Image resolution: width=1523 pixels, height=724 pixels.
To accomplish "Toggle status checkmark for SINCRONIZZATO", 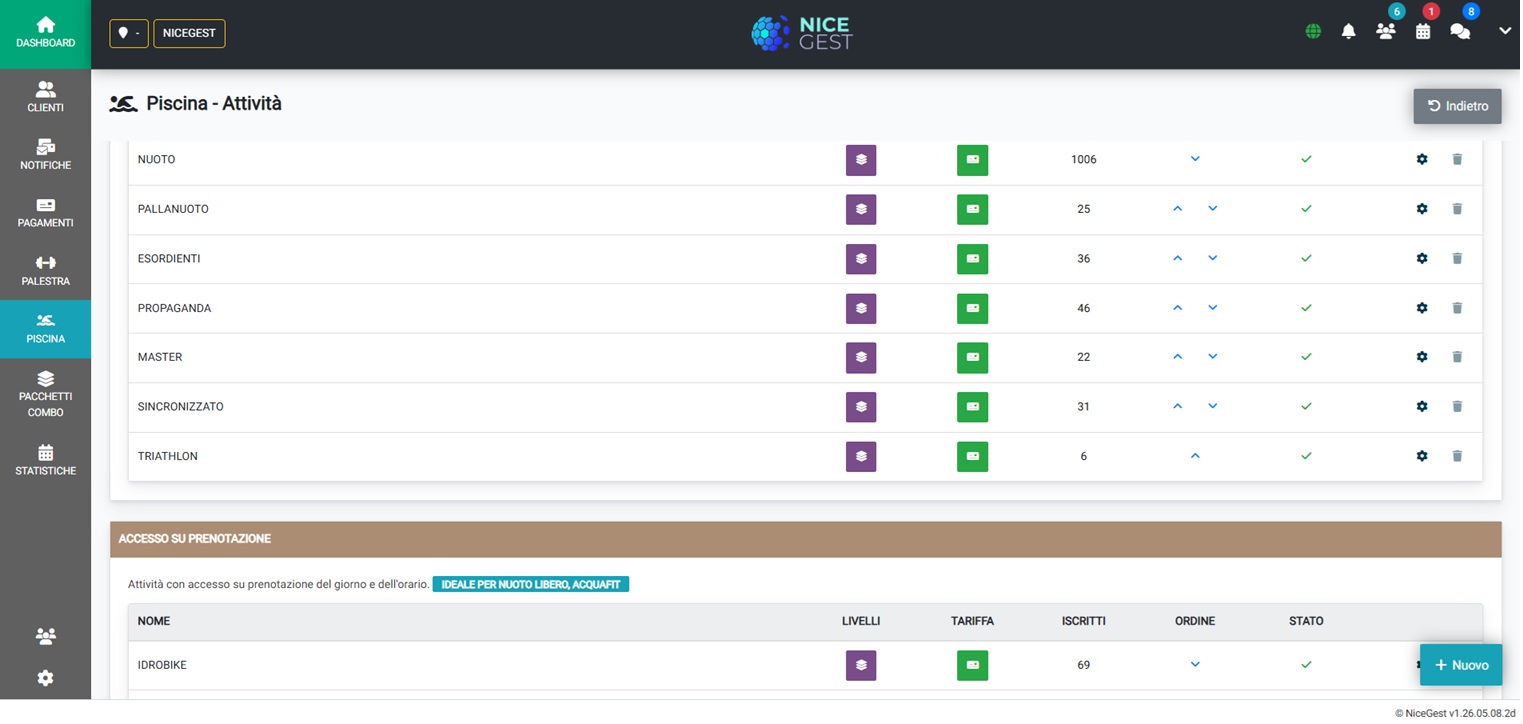I will (x=1305, y=407).
